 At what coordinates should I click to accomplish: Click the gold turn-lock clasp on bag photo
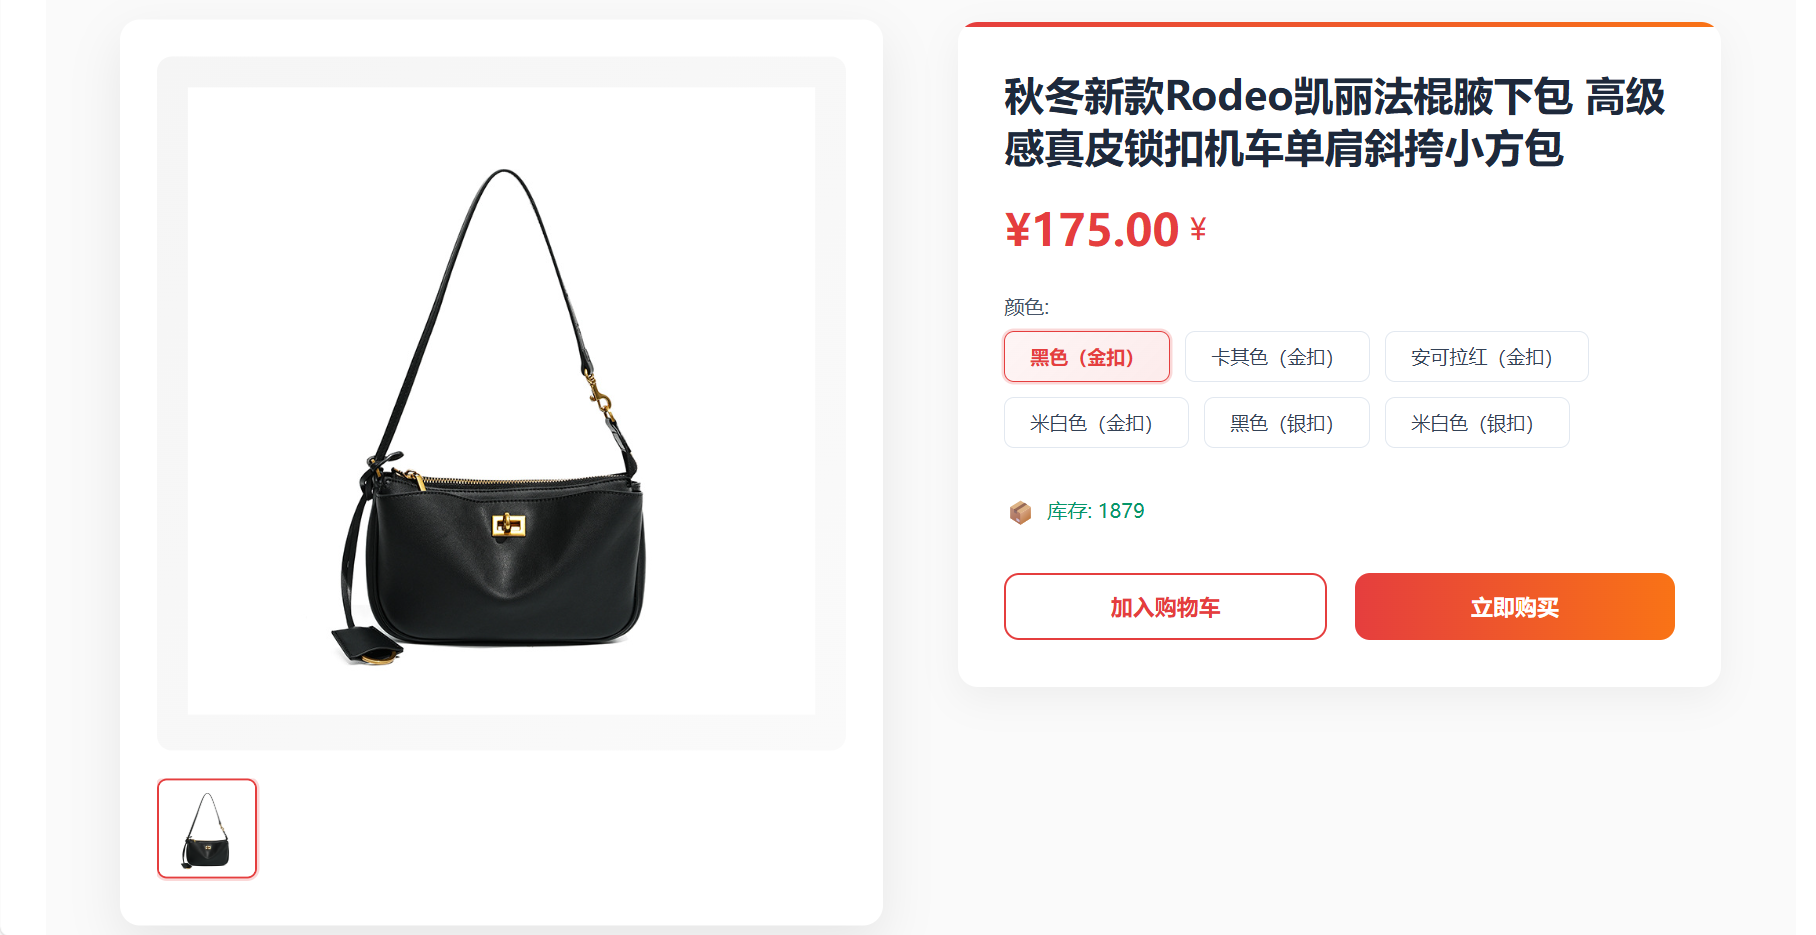point(509,524)
